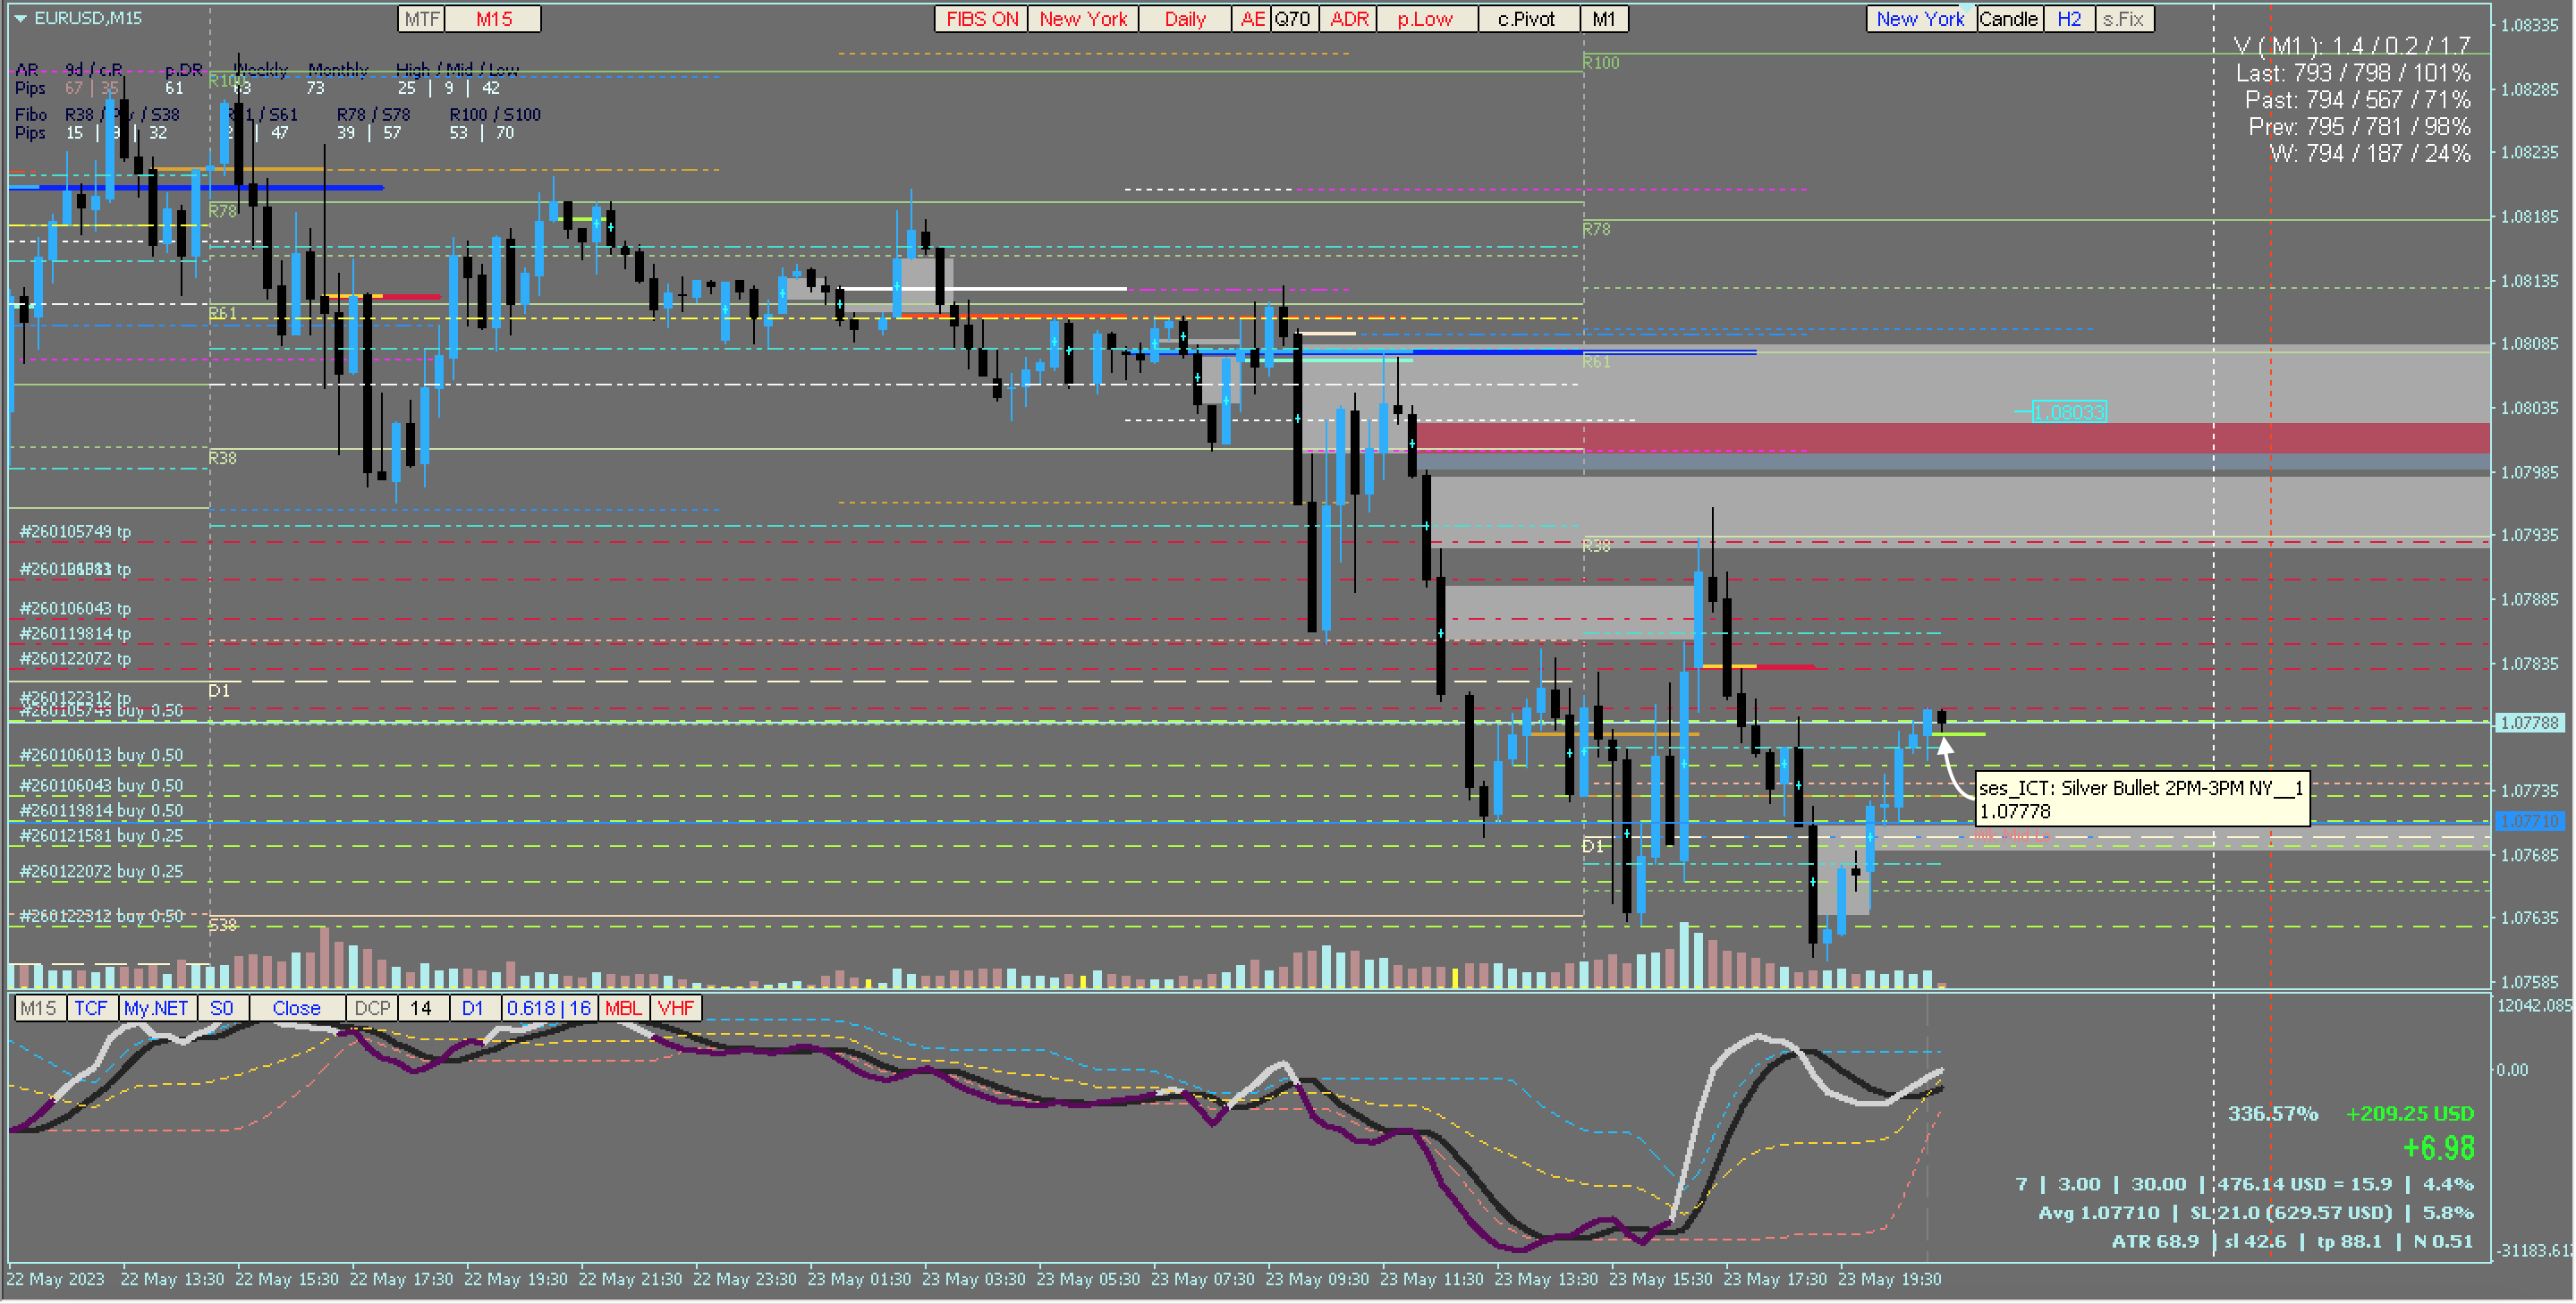The height and width of the screenshot is (1304, 2576).
Task: Select the c.Pivot button
Action: point(1527,19)
